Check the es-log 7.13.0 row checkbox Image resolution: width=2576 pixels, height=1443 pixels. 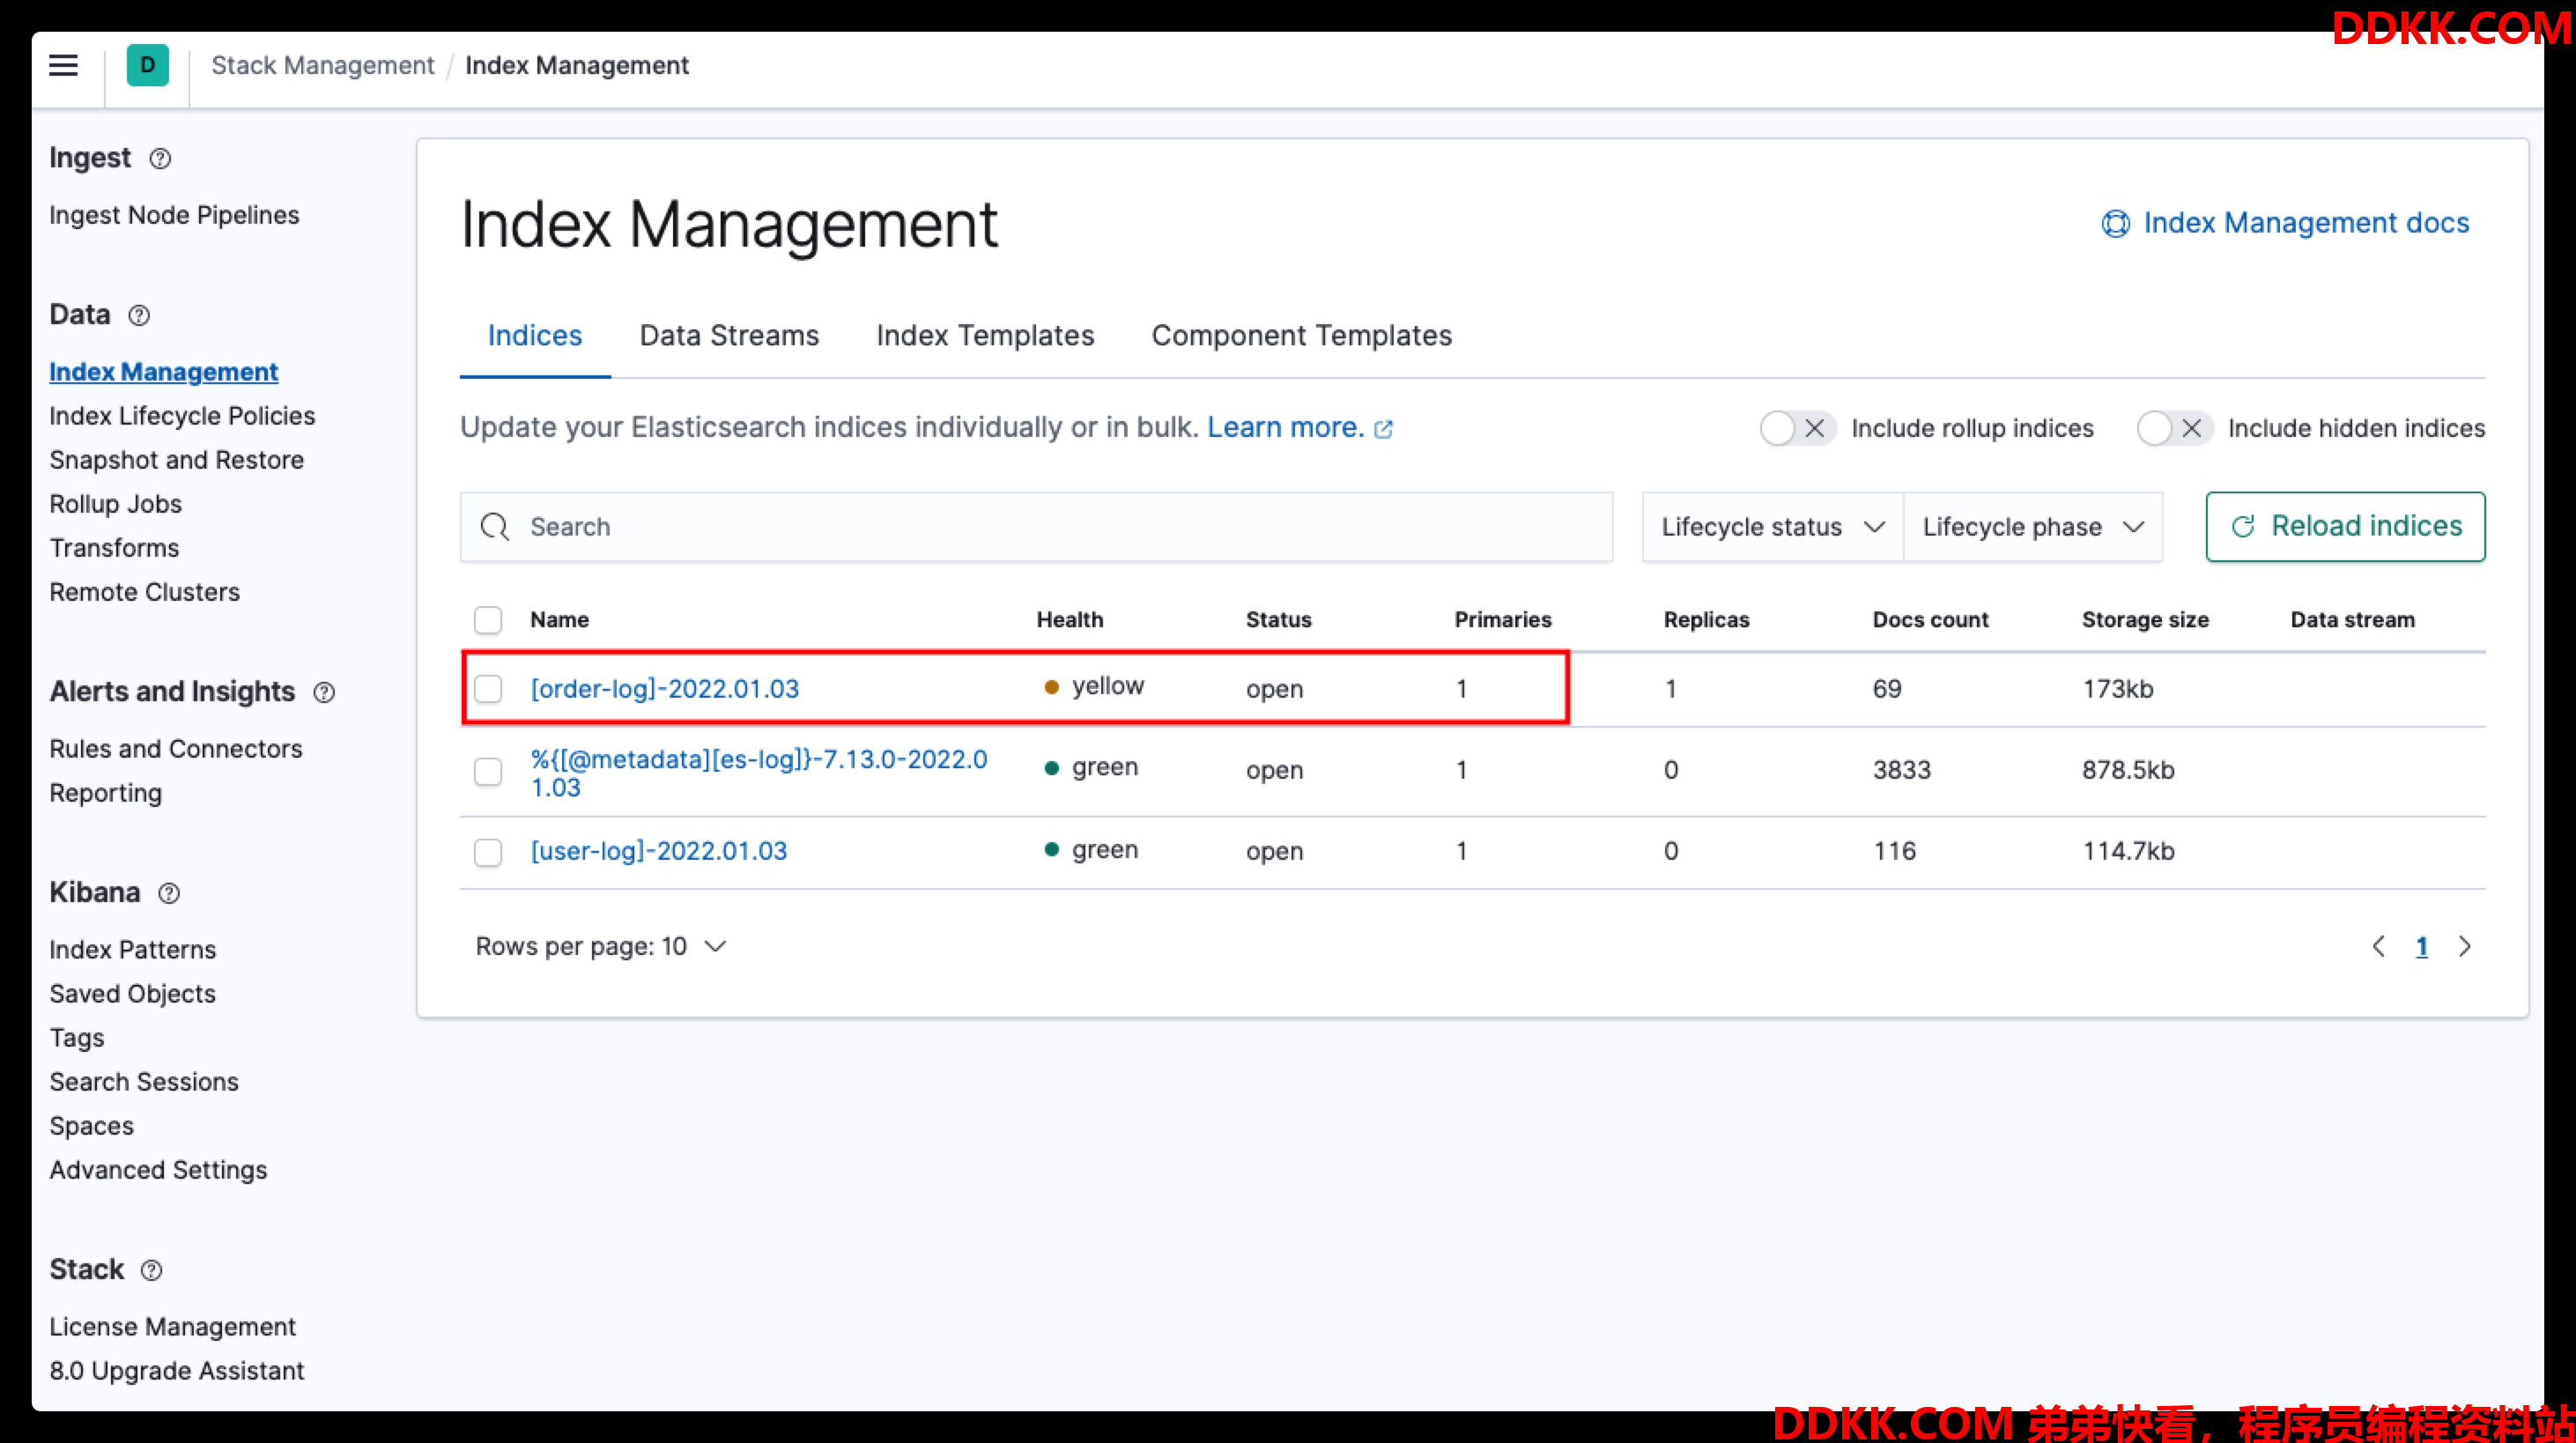tap(488, 771)
